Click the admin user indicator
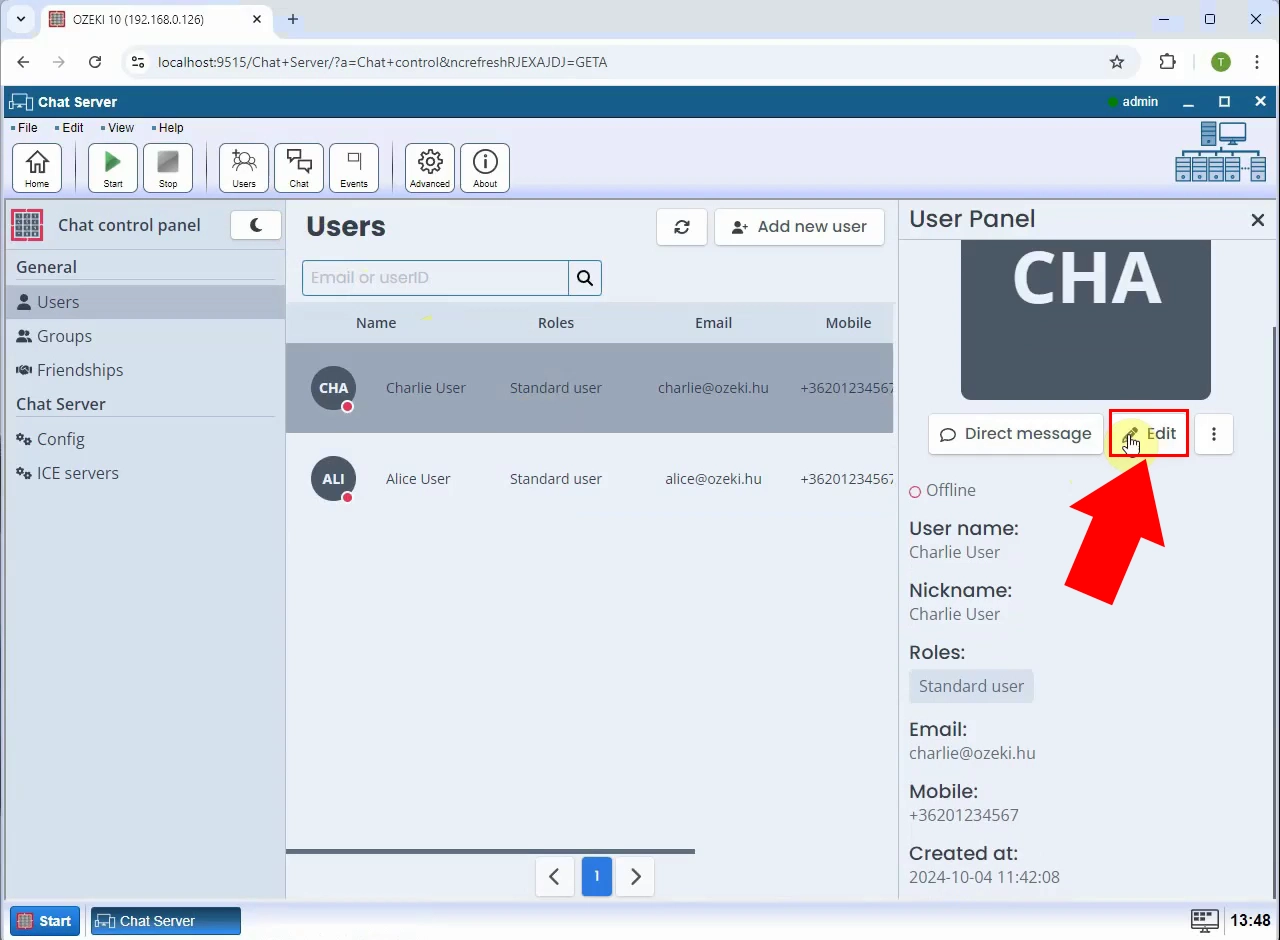The height and width of the screenshot is (940, 1280). point(1133,102)
